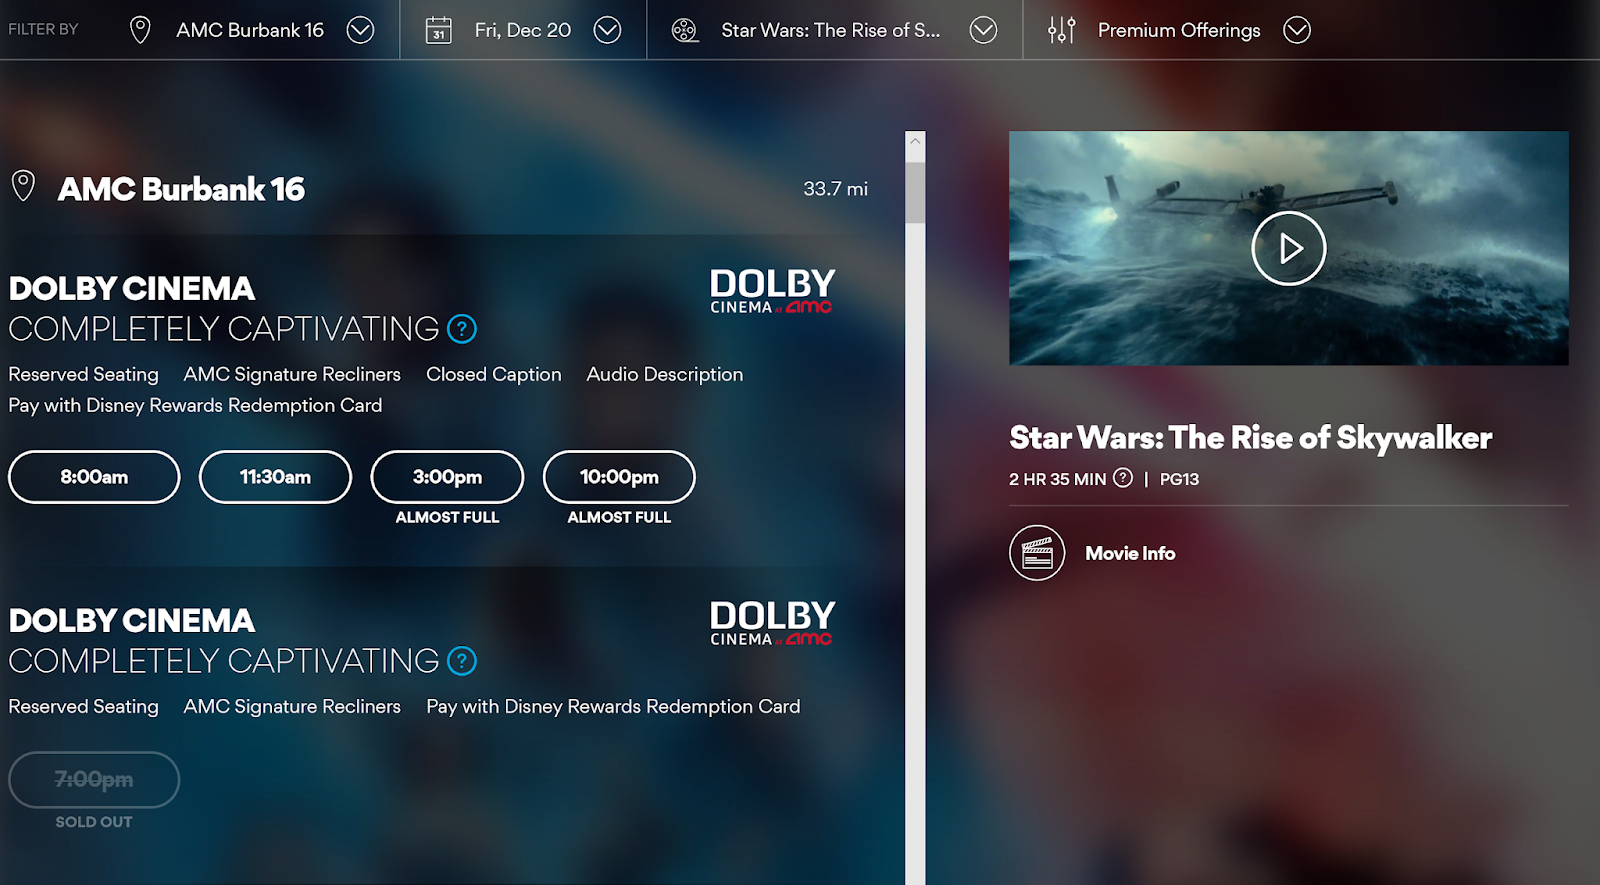Open the AMC Burbank 16 theatre dropdown chevron
The image size is (1600, 885).
(x=360, y=30)
